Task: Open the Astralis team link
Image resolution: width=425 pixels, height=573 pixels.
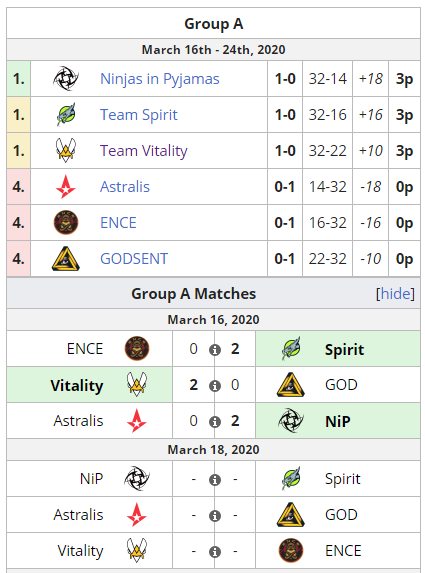Action: coord(125,186)
